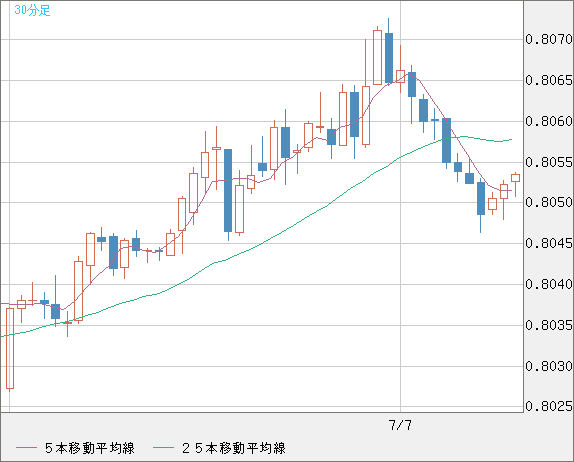574x462 pixels.
Task: Click the 5本移動平均線 legend text
Action: [90, 448]
